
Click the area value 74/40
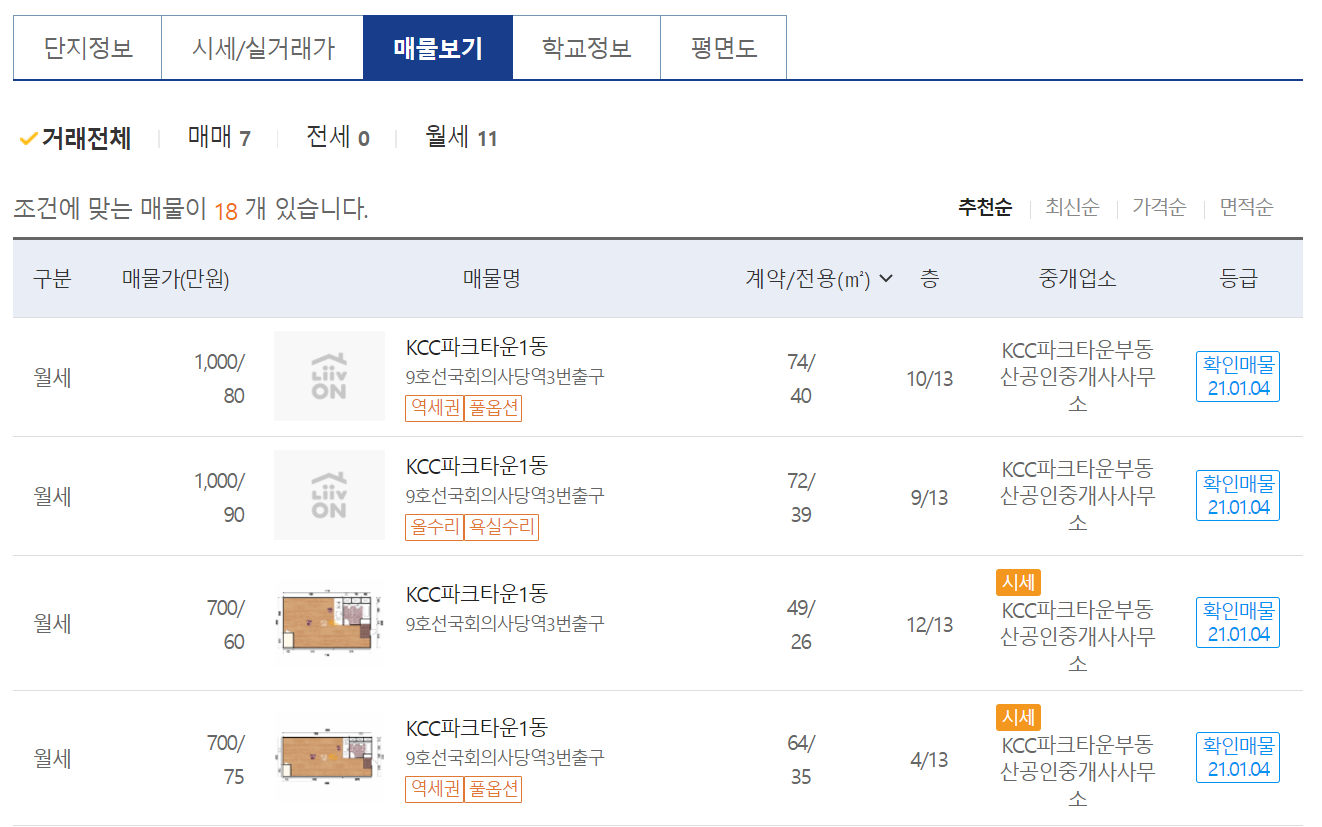point(801,379)
